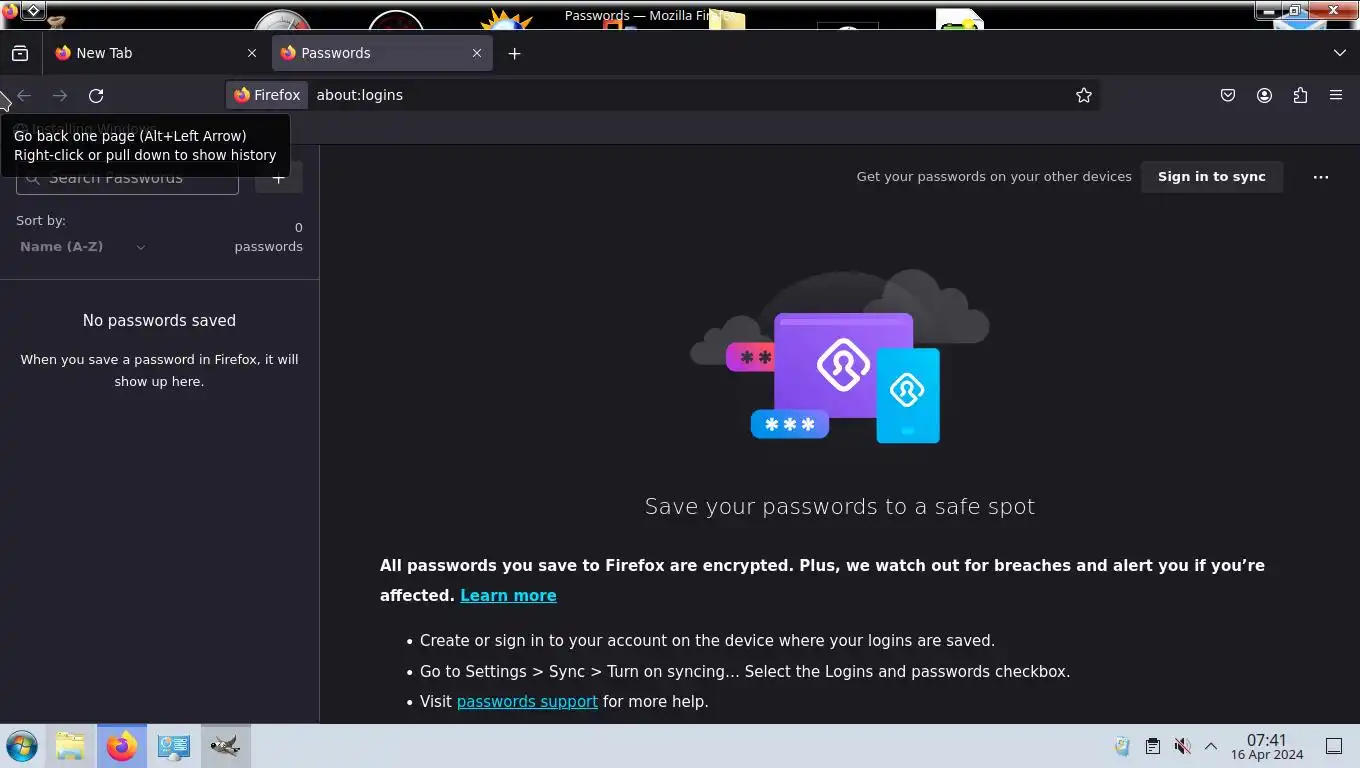The width and height of the screenshot is (1360, 768).
Task: Open the passwords support link
Action: (x=527, y=702)
